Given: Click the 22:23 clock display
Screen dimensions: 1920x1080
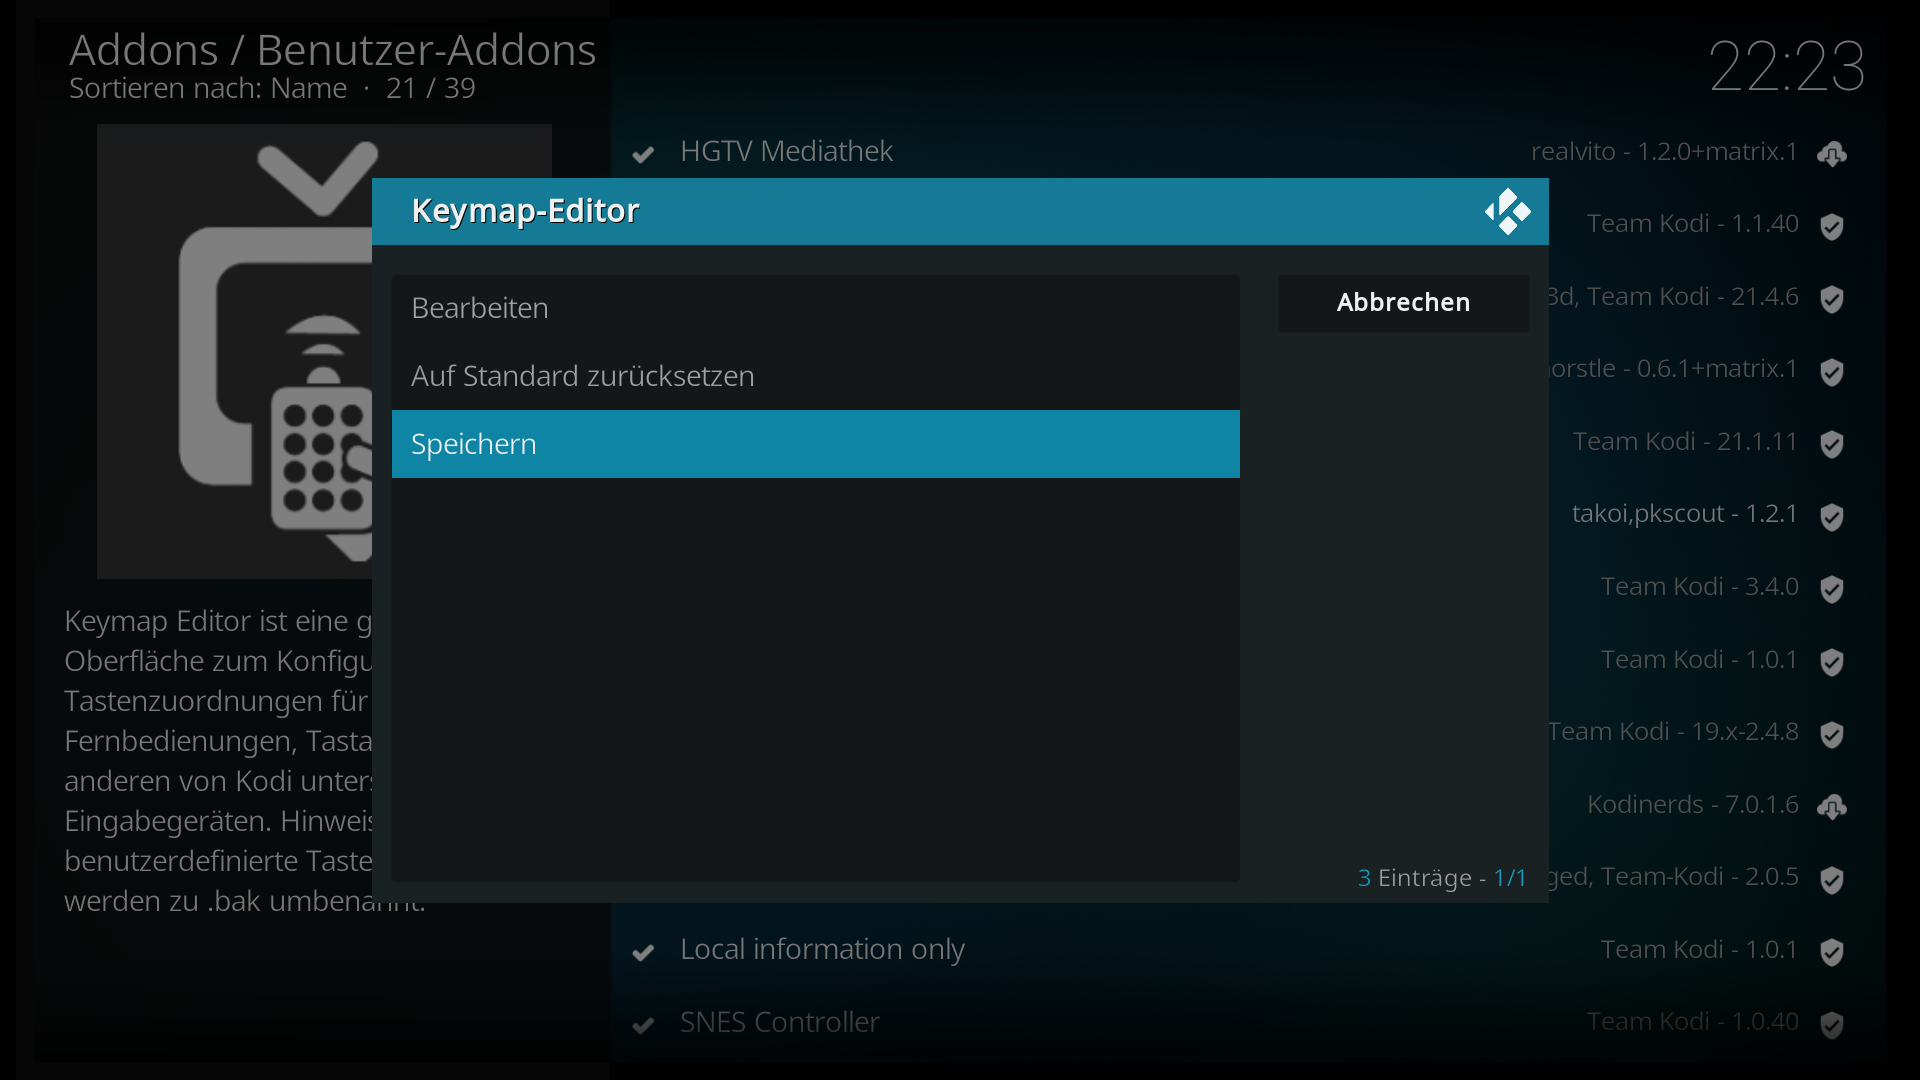Looking at the screenshot, I should point(1787,67).
